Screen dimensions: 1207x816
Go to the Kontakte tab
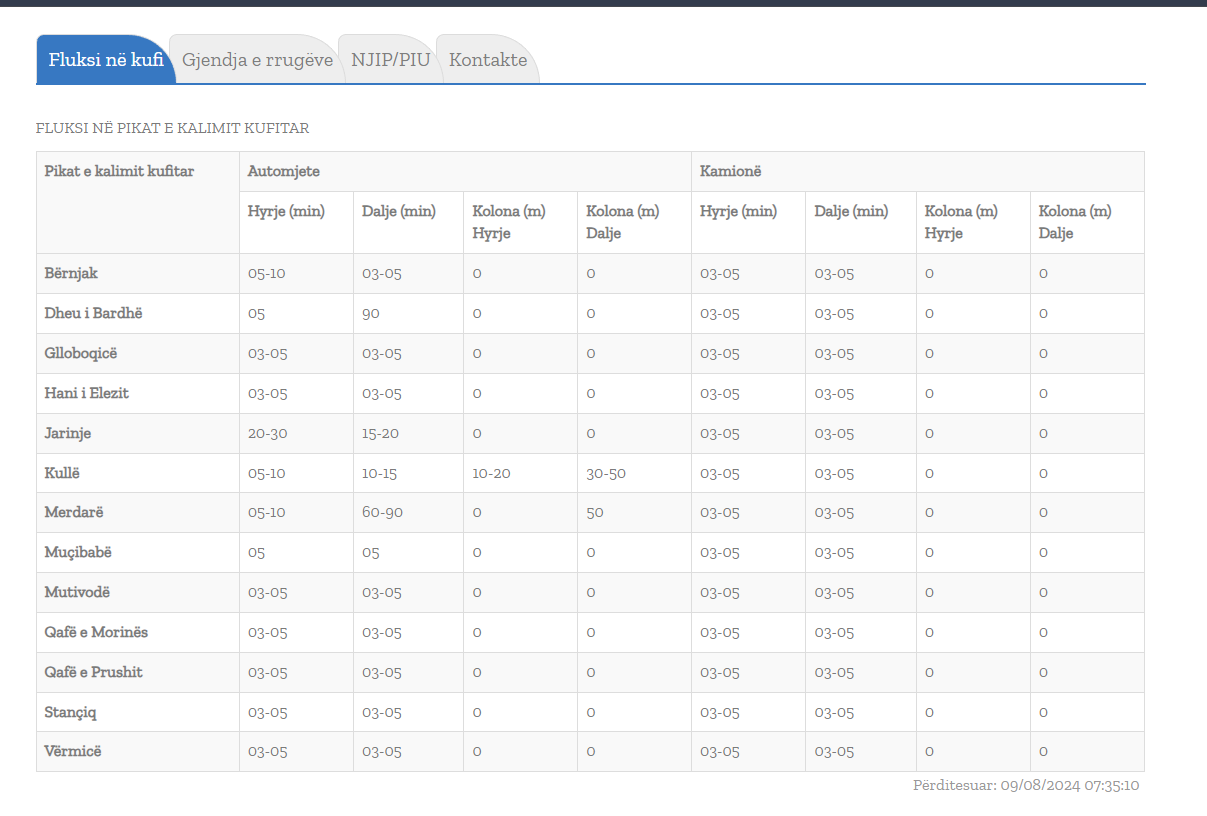coord(488,60)
